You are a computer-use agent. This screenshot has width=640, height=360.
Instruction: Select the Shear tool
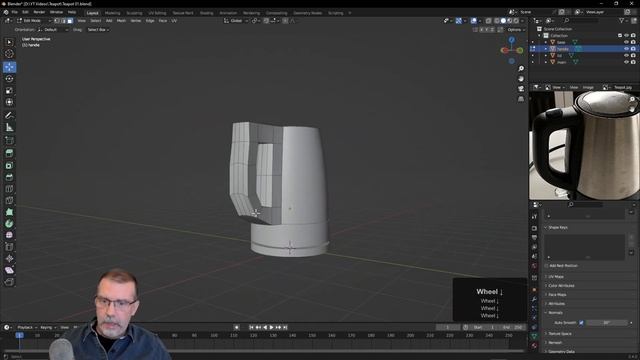9,270
